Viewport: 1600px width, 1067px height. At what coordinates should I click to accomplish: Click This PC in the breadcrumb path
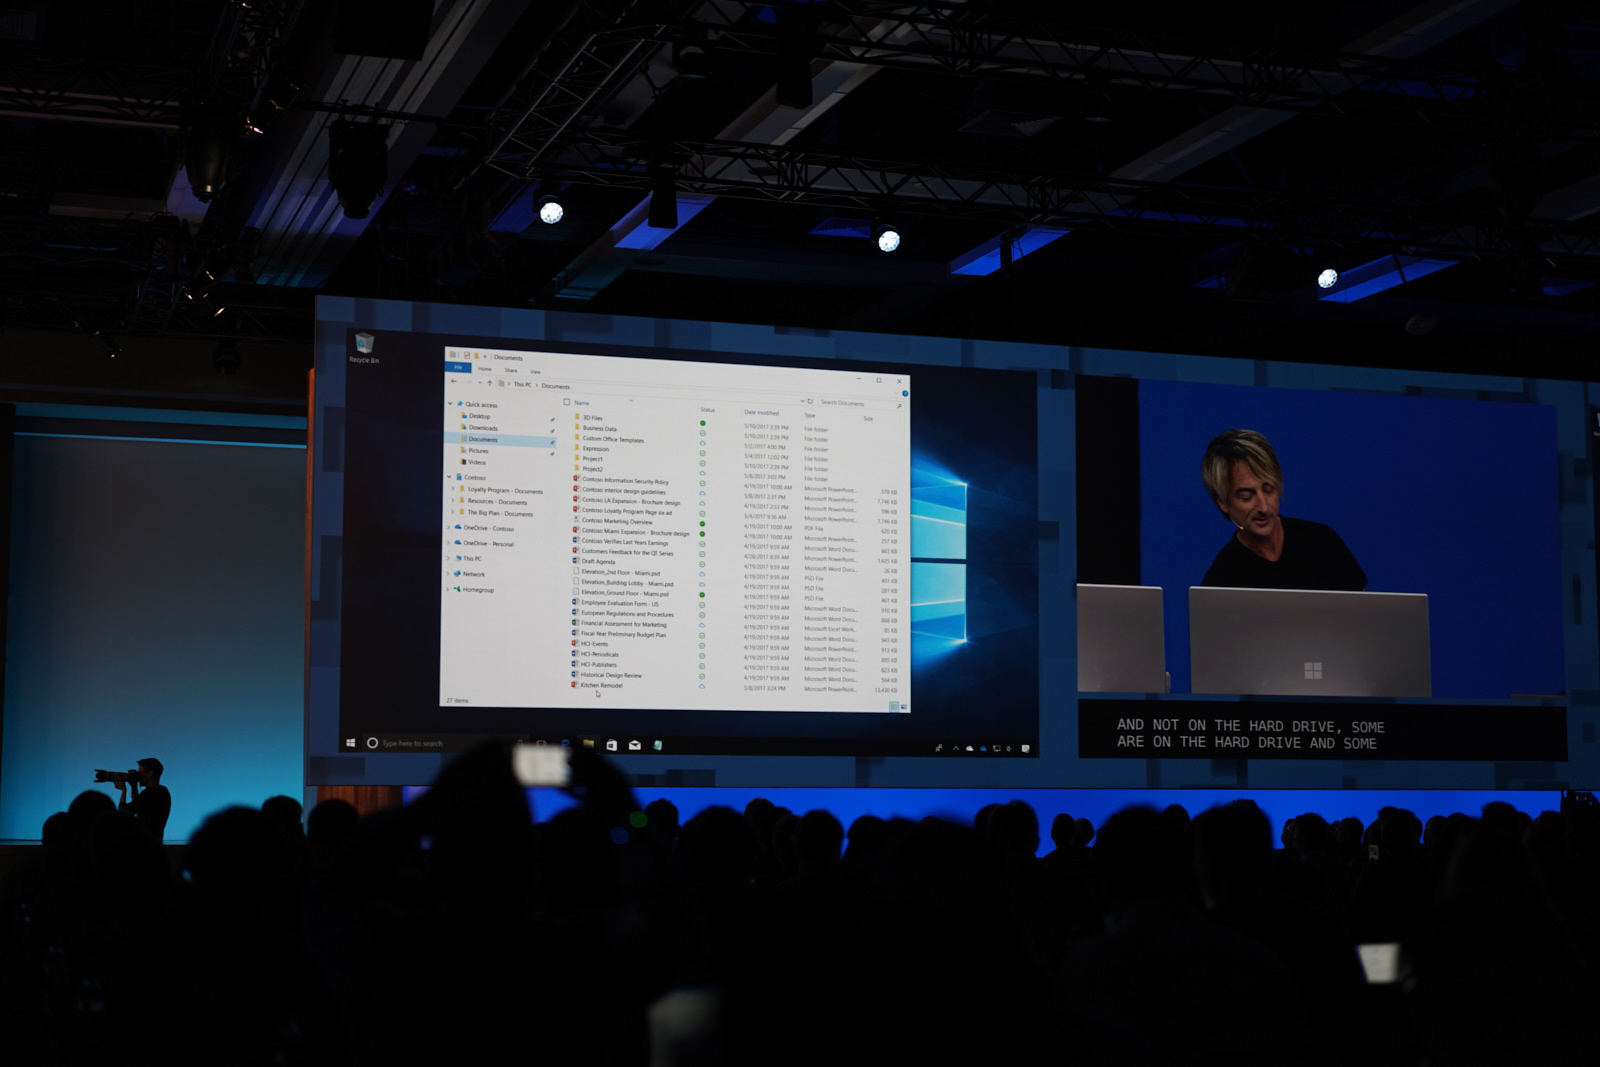click(523, 384)
